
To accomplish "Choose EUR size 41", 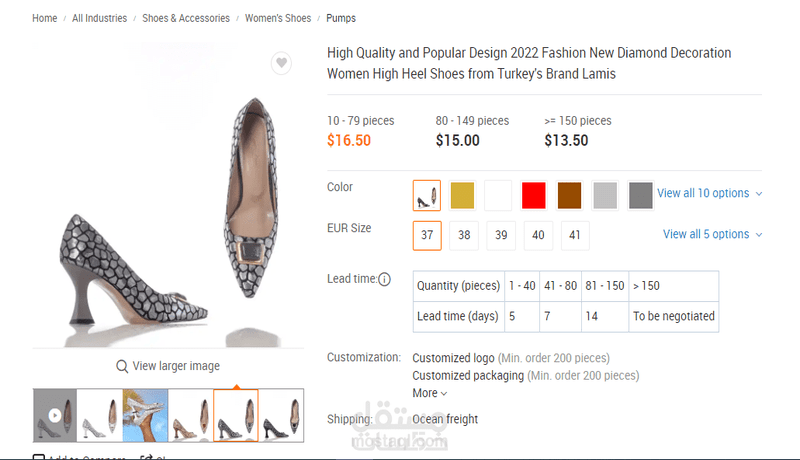I will coord(574,235).
